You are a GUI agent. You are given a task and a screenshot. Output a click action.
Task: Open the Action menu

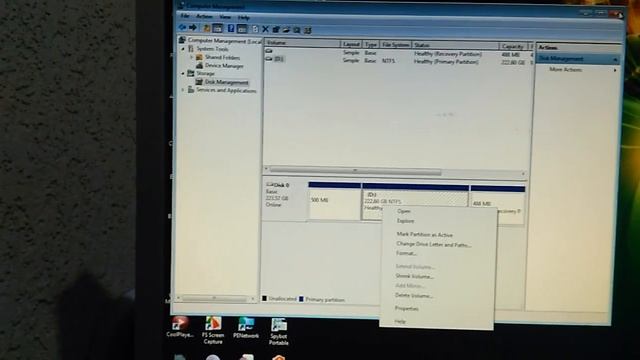pos(204,17)
